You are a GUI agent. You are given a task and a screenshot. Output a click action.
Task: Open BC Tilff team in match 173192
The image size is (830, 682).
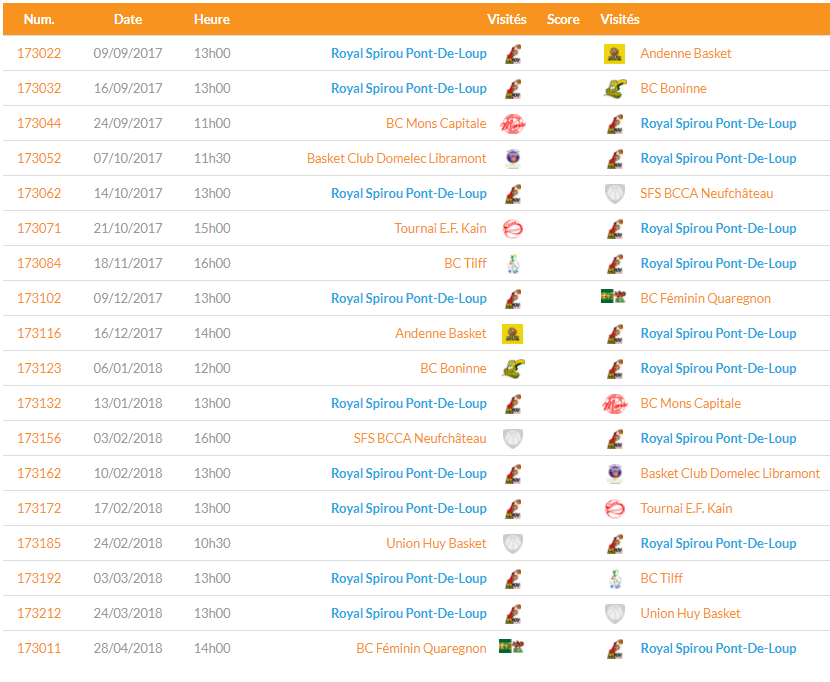pyautogui.click(x=662, y=578)
